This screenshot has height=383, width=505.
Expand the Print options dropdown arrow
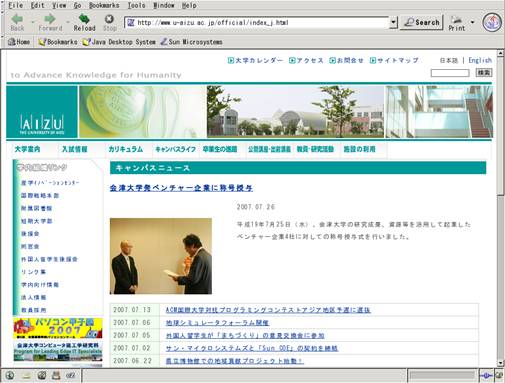point(472,22)
